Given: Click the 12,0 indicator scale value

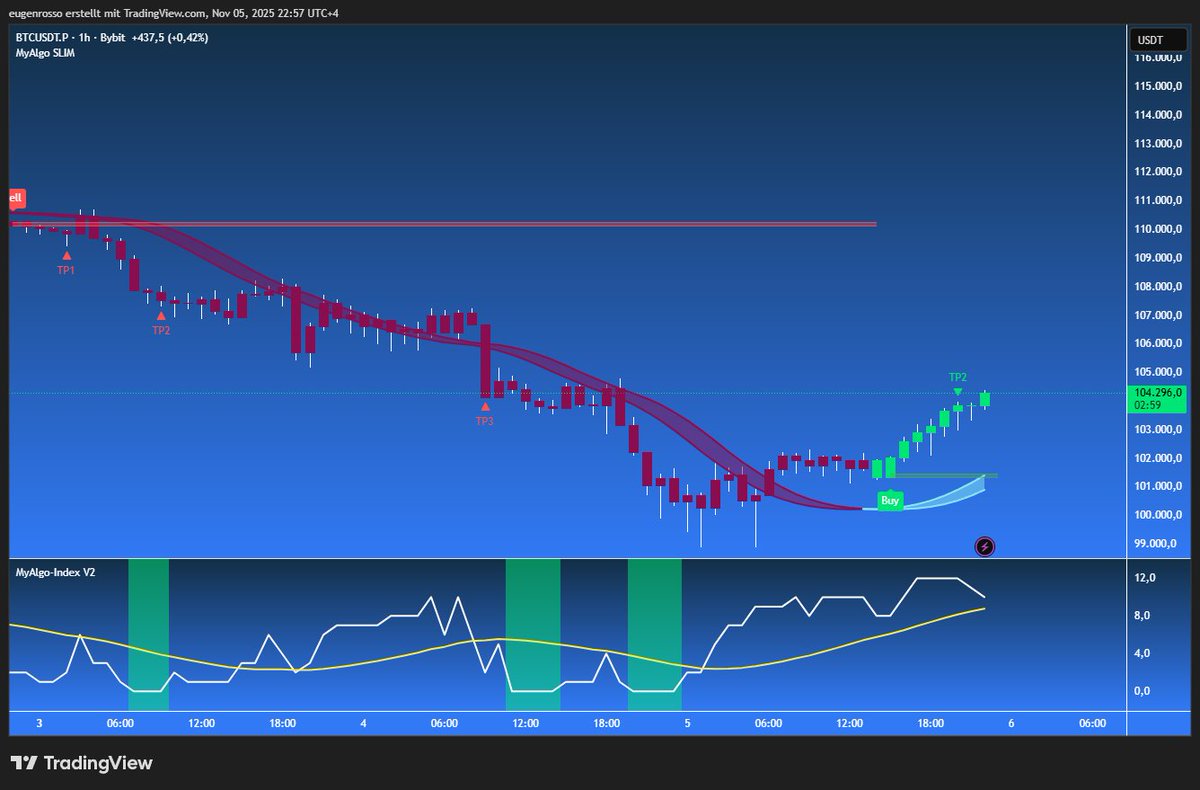Looking at the screenshot, I should pyautogui.click(x=1146, y=578).
